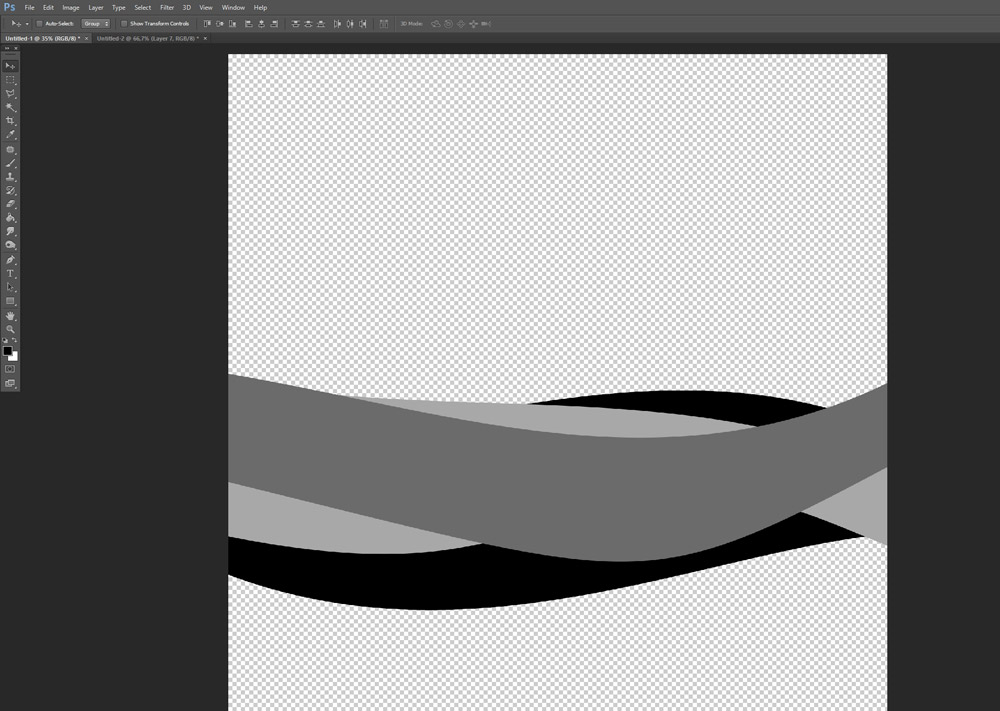Viewport: 1000px width, 711px height.
Task: Select the Zoom tool
Action: tap(11, 329)
